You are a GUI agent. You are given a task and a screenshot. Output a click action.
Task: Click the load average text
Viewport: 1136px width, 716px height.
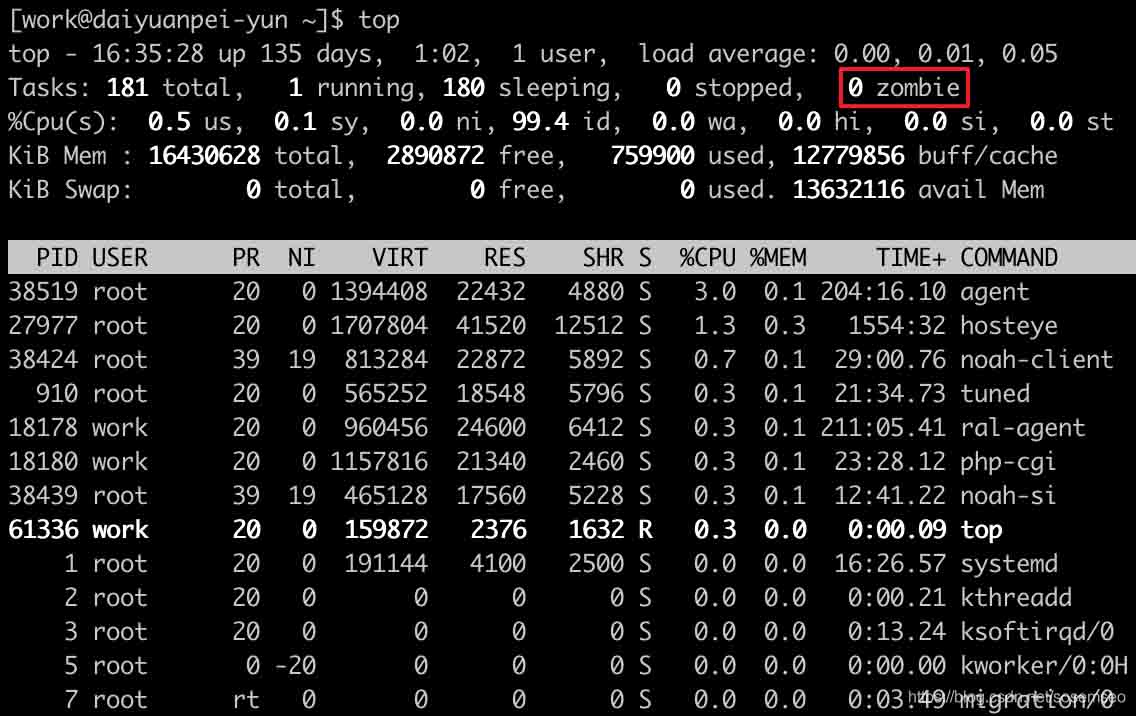pos(848,54)
